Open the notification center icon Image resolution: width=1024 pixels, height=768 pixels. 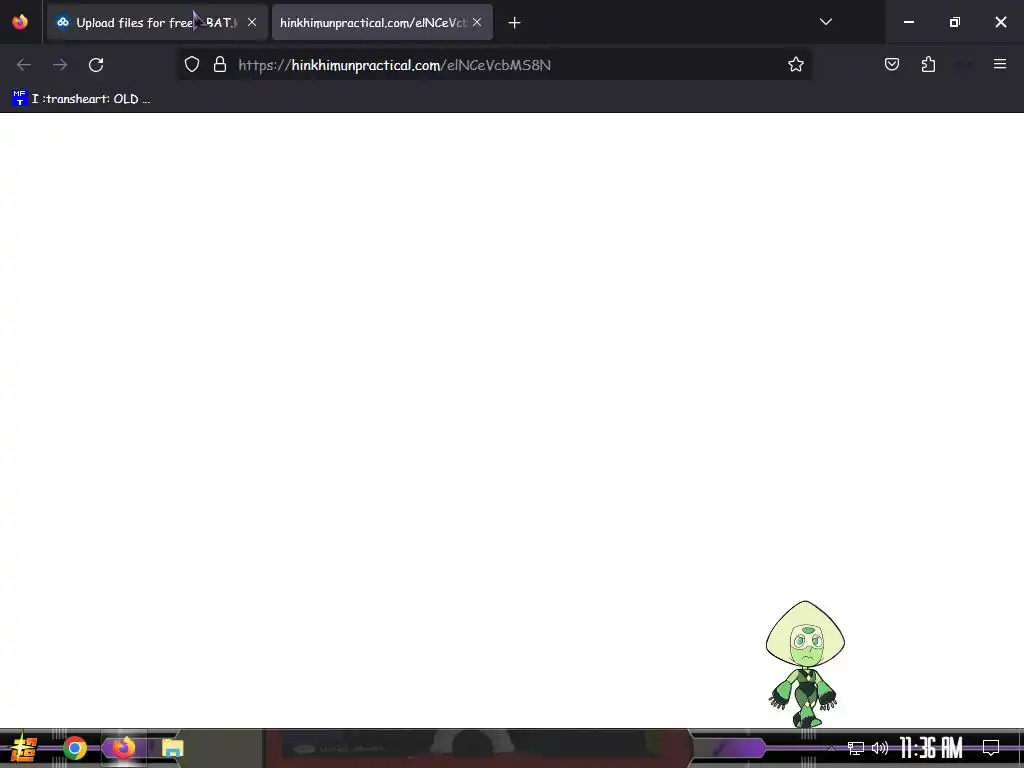pos(991,748)
